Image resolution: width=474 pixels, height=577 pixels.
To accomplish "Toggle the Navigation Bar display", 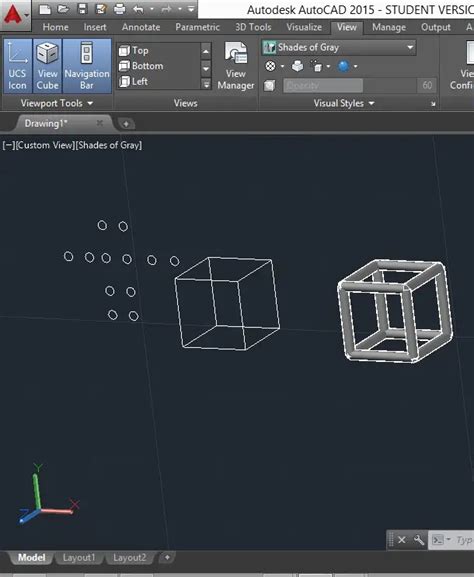I will 87,66.
